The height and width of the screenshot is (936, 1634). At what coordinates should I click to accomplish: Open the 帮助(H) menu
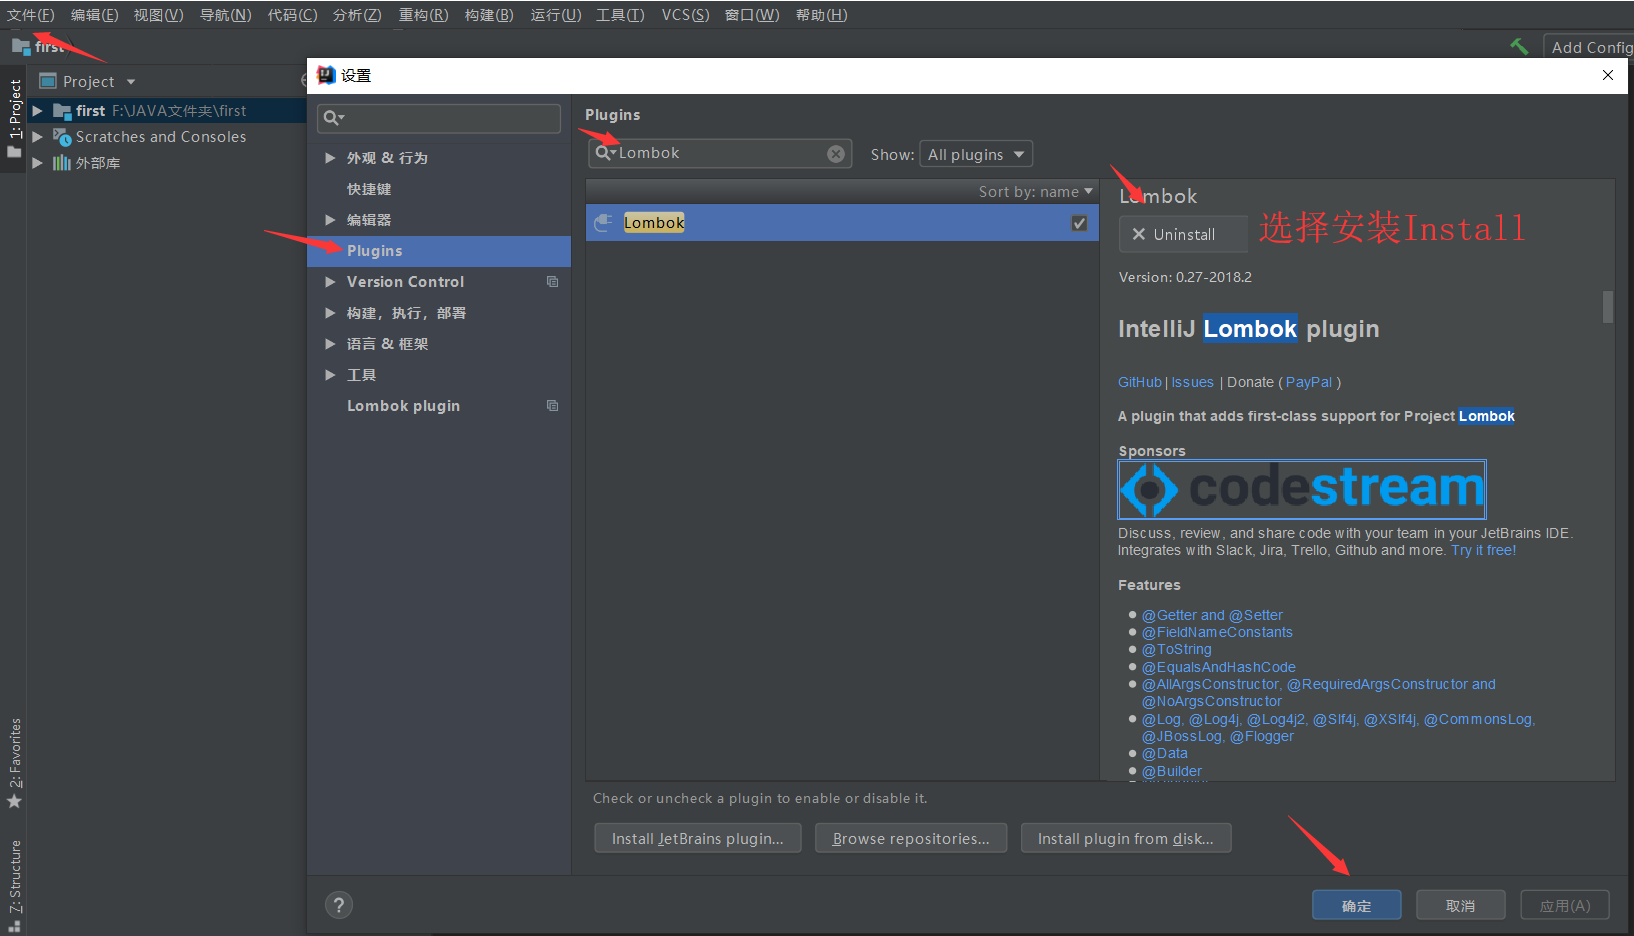click(x=821, y=15)
